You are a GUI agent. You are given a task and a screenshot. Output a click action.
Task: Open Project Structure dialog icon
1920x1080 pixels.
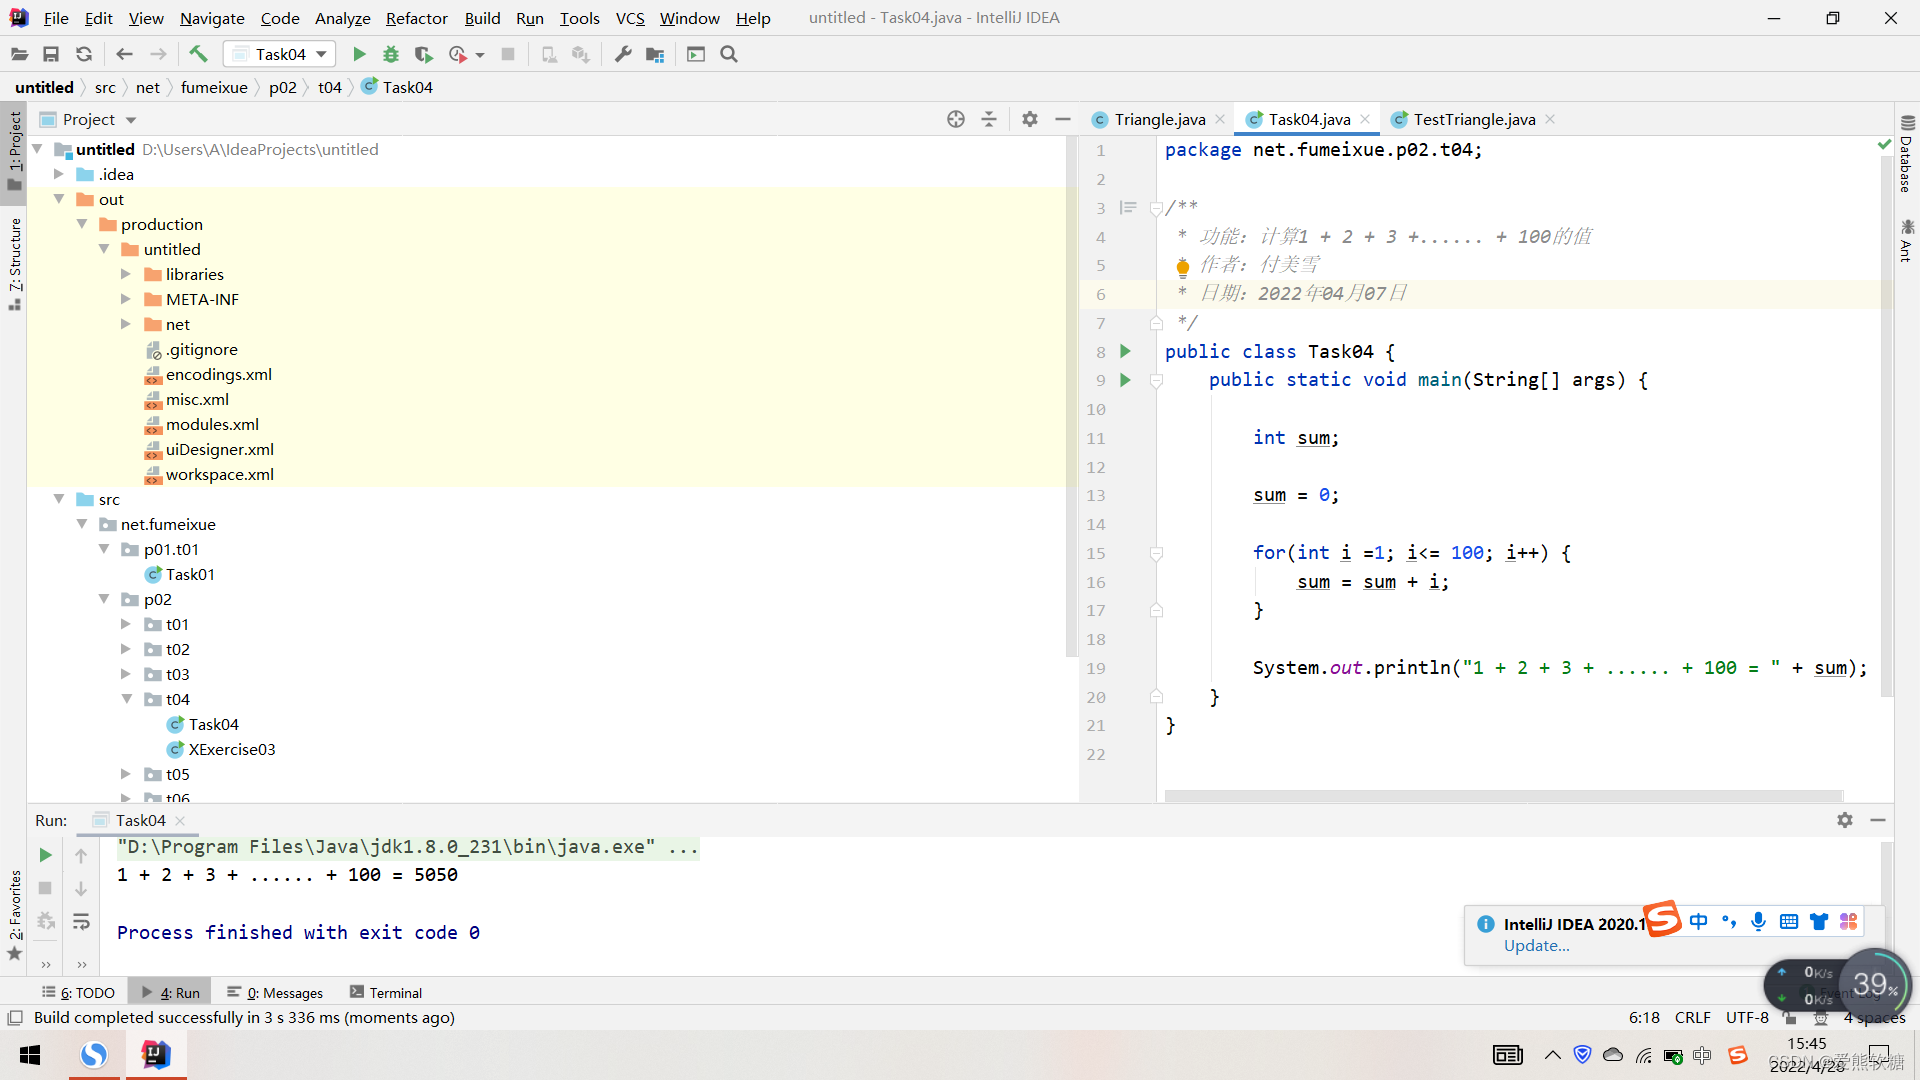(655, 54)
